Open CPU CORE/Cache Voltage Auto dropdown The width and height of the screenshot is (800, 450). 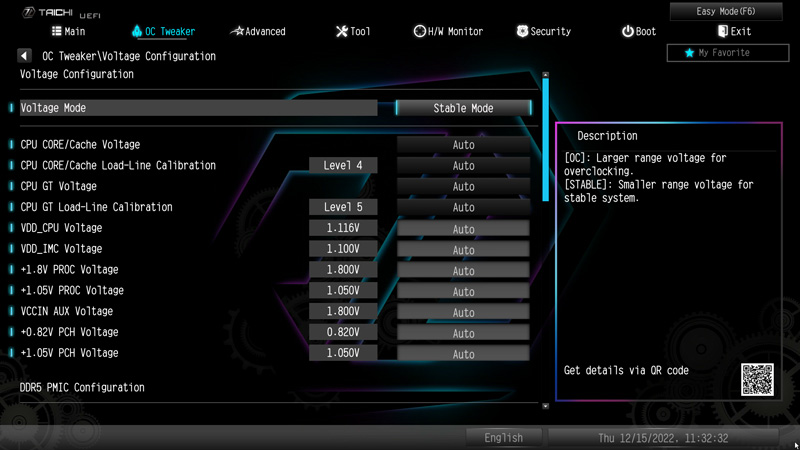point(463,145)
